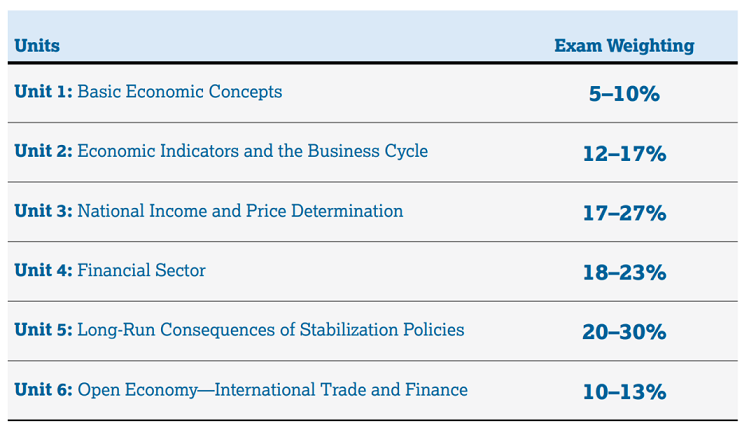Select Unit 3: National Income and Price Determination
The height and width of the screenshot is (430, 756).
[209, 211]
